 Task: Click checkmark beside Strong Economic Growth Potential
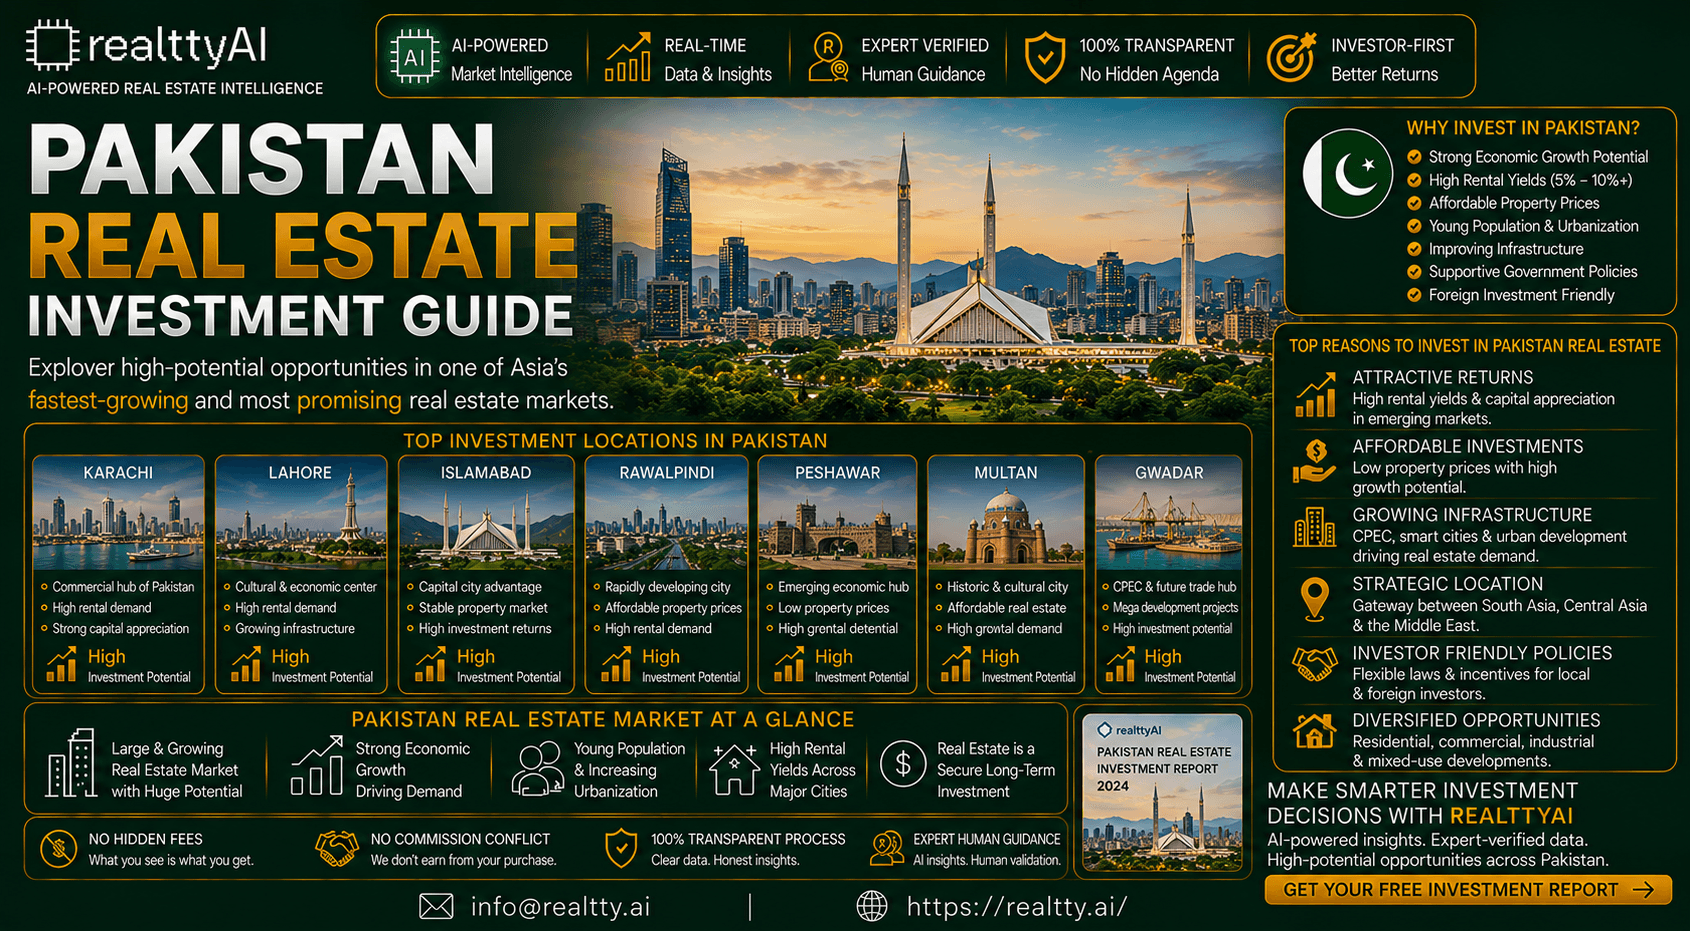1414,157
